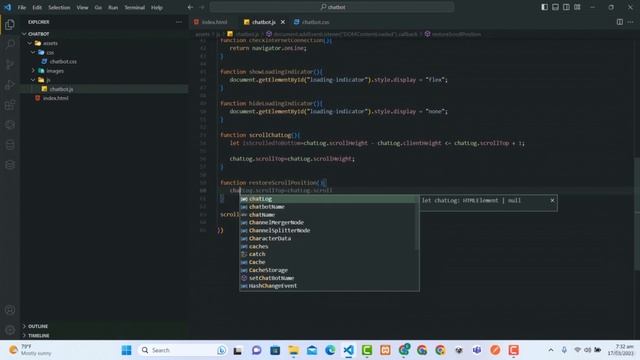This screenshot has height=360, width=640.
Task: Open File Explorer in the taskbar
Action: [x=293, y=350]
